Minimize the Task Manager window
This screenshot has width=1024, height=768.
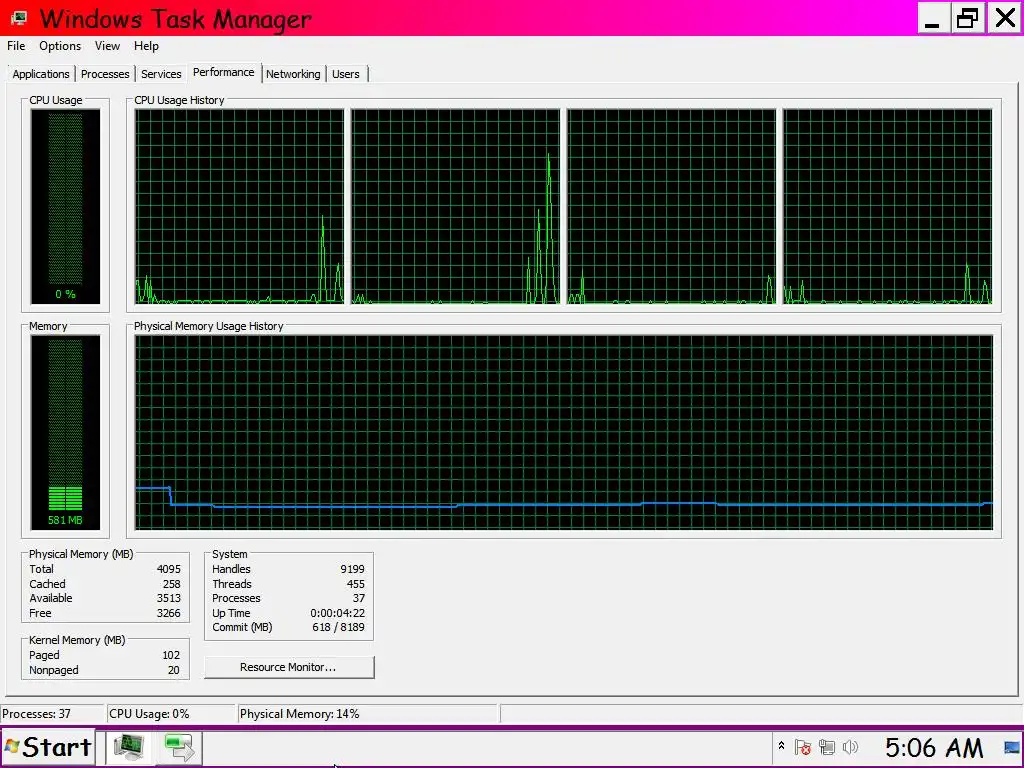point(933,18)
